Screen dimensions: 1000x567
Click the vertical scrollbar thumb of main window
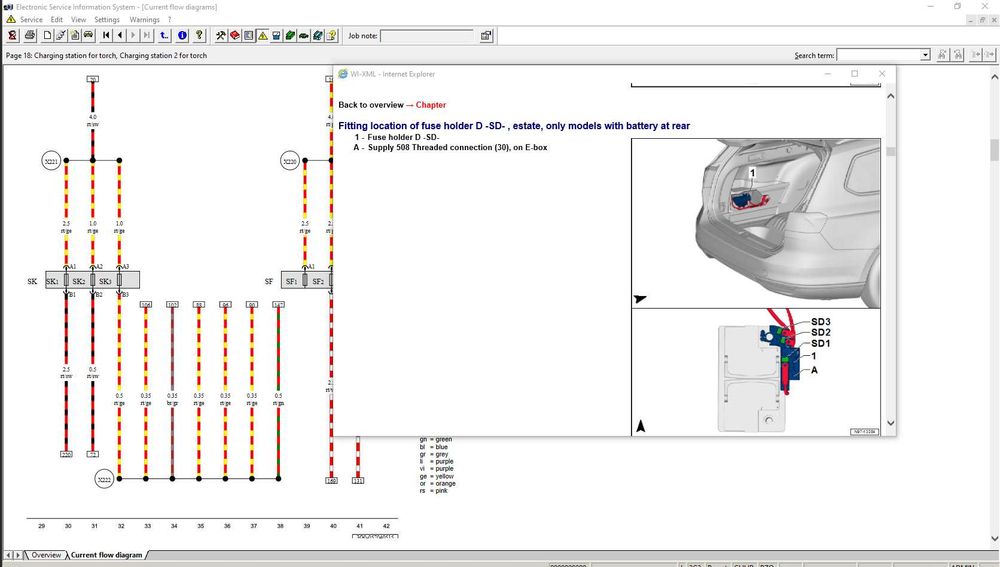pyautogui.click(x=994, y=150)
